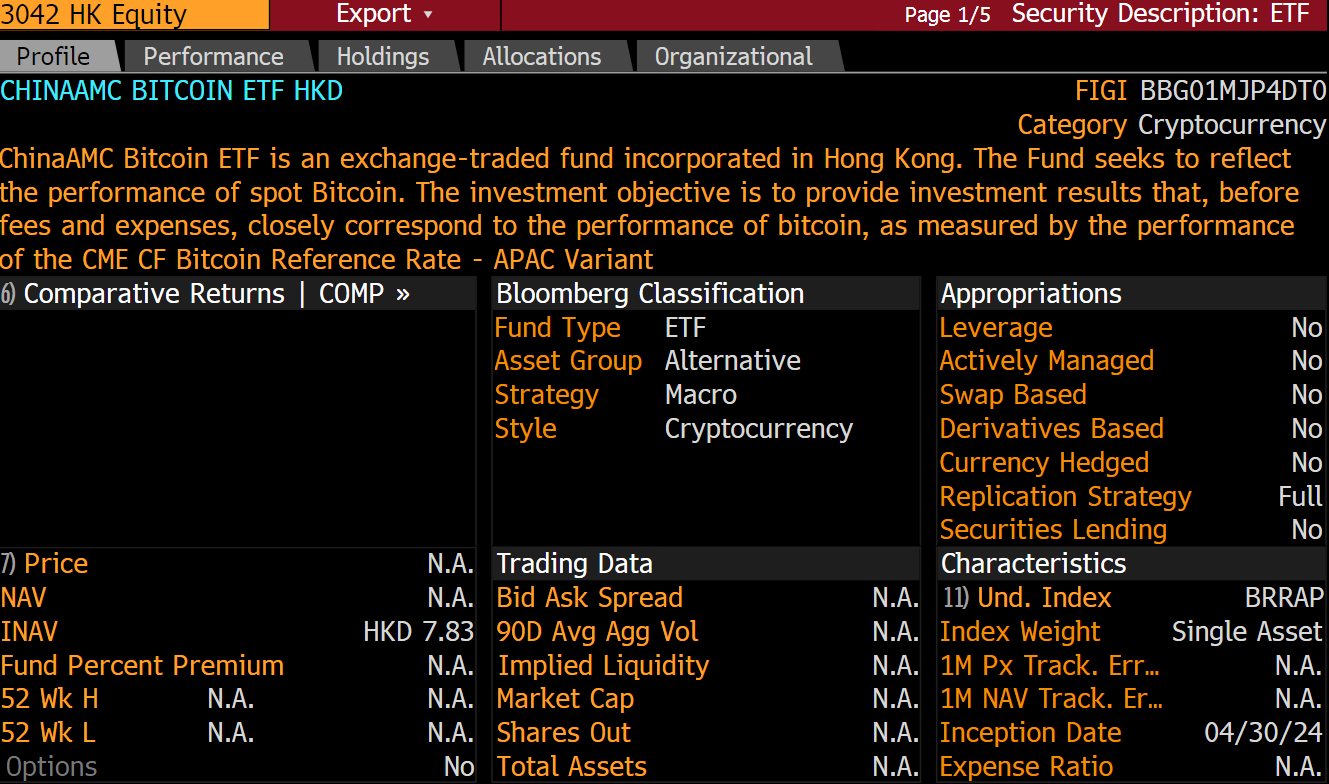This screenshot has width=1329, height=784.
Task: Click the Security Description: ETF header
Action: [1160, 14]
